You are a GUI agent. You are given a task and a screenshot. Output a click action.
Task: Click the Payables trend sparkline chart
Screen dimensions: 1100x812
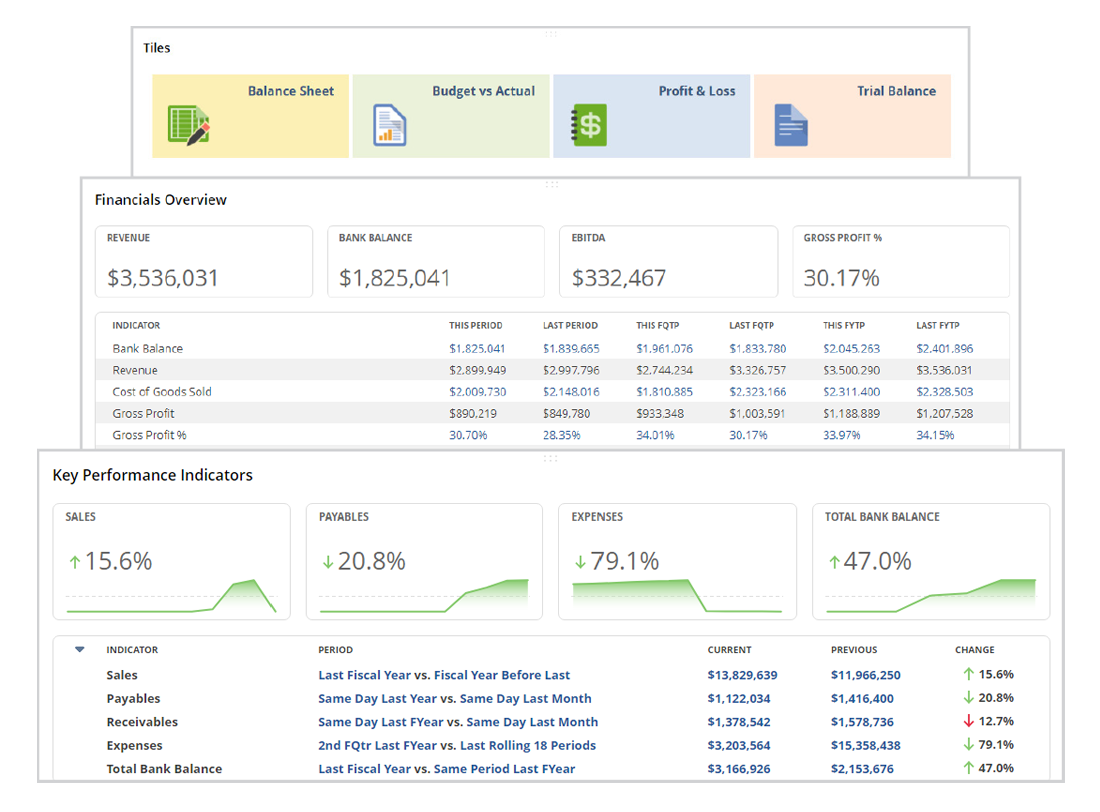[x=424, y=596]
